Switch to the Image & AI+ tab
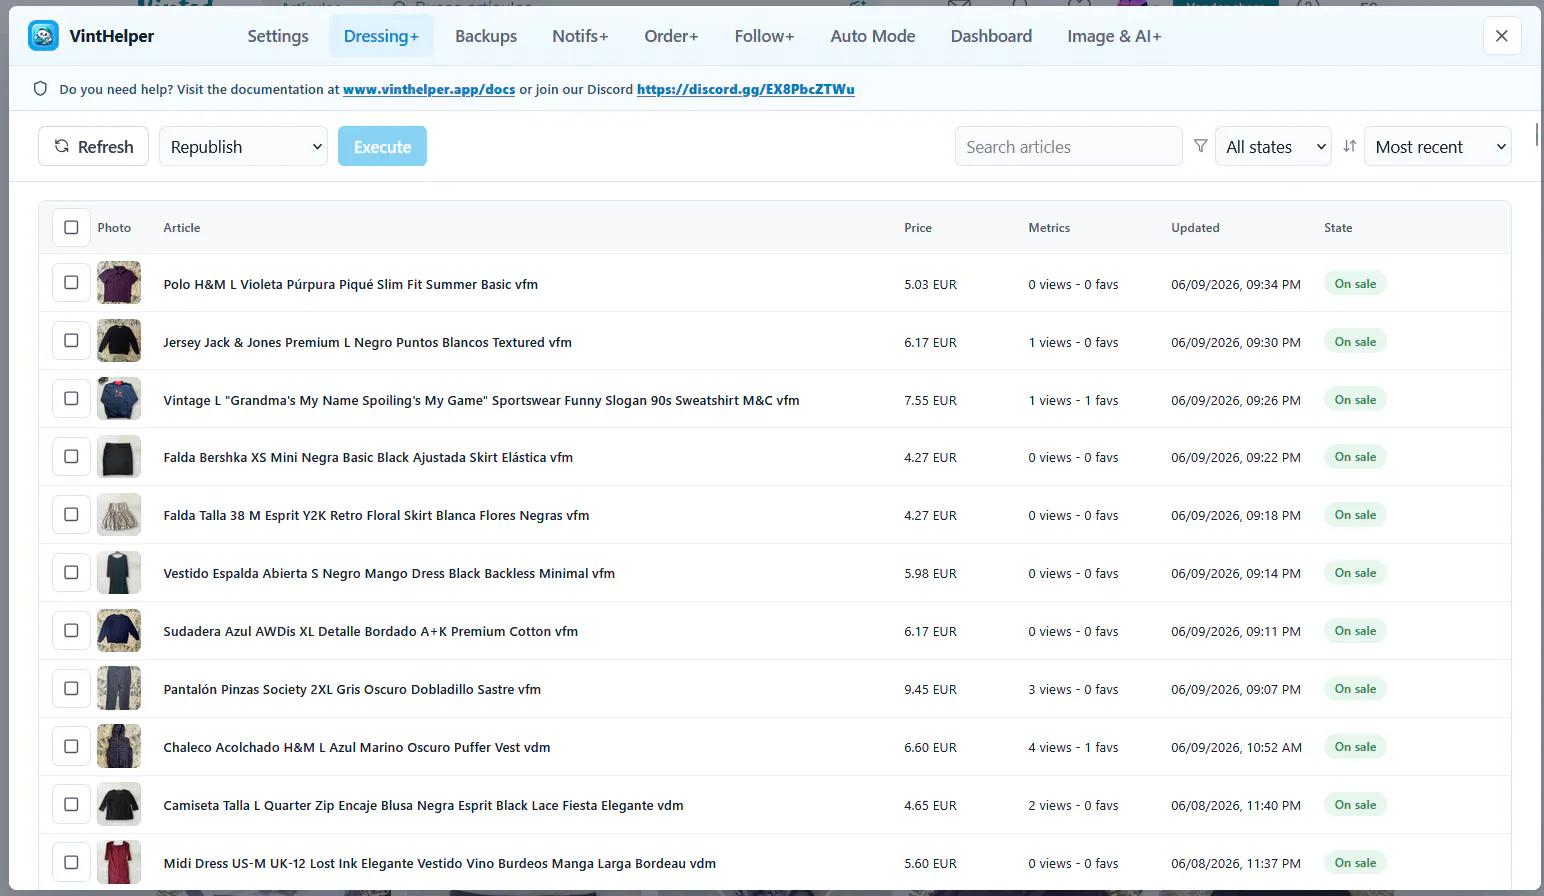Image resolution: width=1544 pixels, height=896 pixels. (x=1114, y=36)
